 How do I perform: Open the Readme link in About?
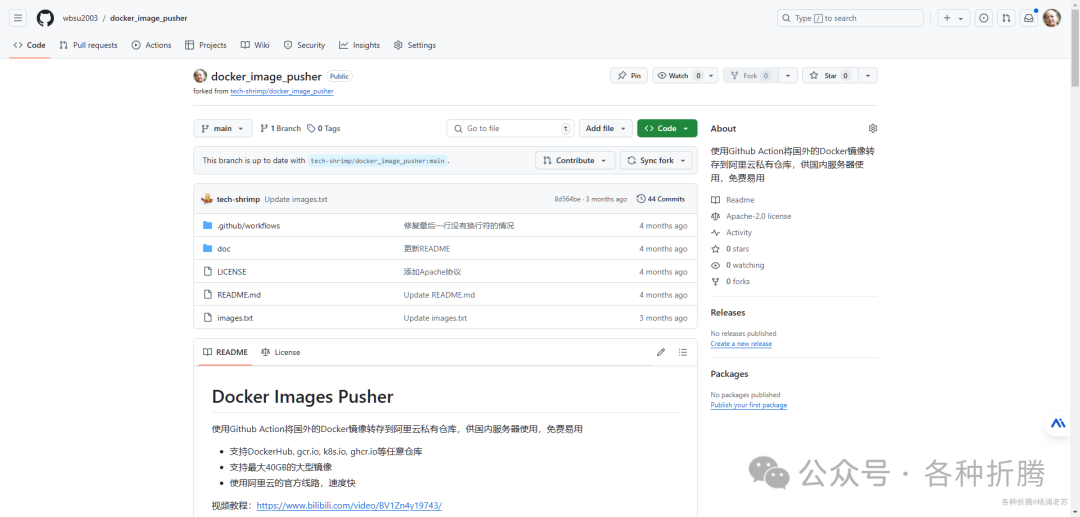tap(733, 200)
